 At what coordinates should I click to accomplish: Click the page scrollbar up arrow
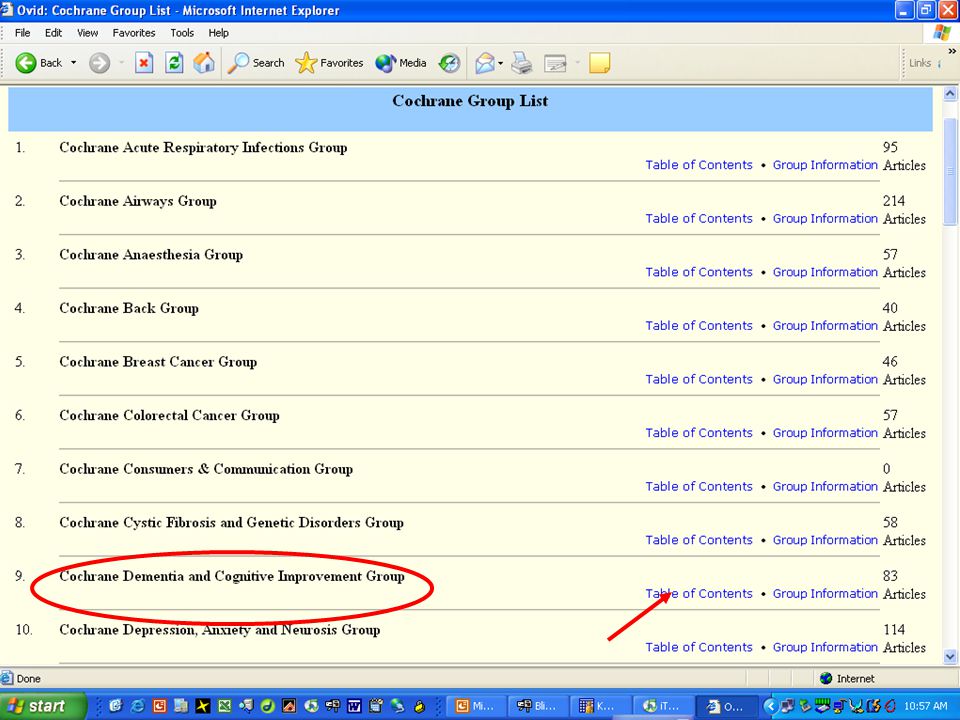pos(950,94)
